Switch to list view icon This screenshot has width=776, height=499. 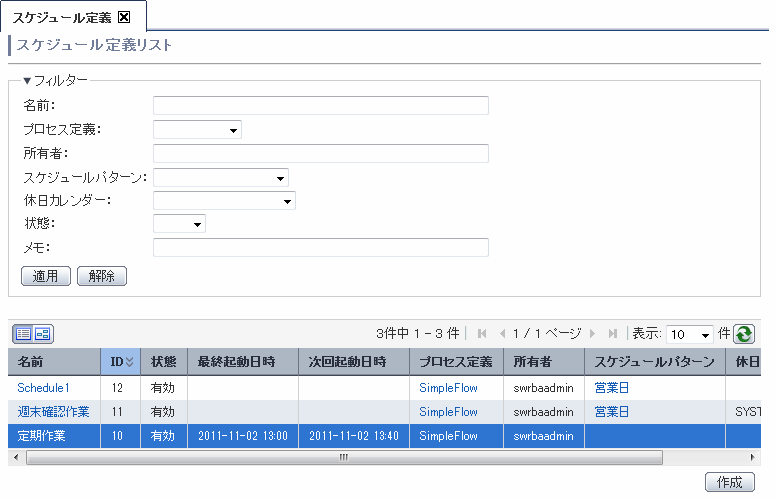[x=24, y=334]
